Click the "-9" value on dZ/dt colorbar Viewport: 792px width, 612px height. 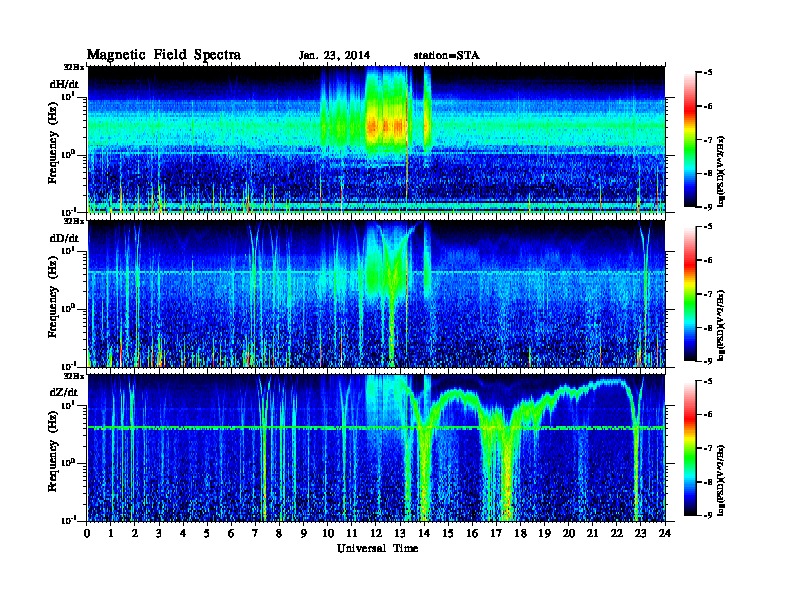[708, 515]
